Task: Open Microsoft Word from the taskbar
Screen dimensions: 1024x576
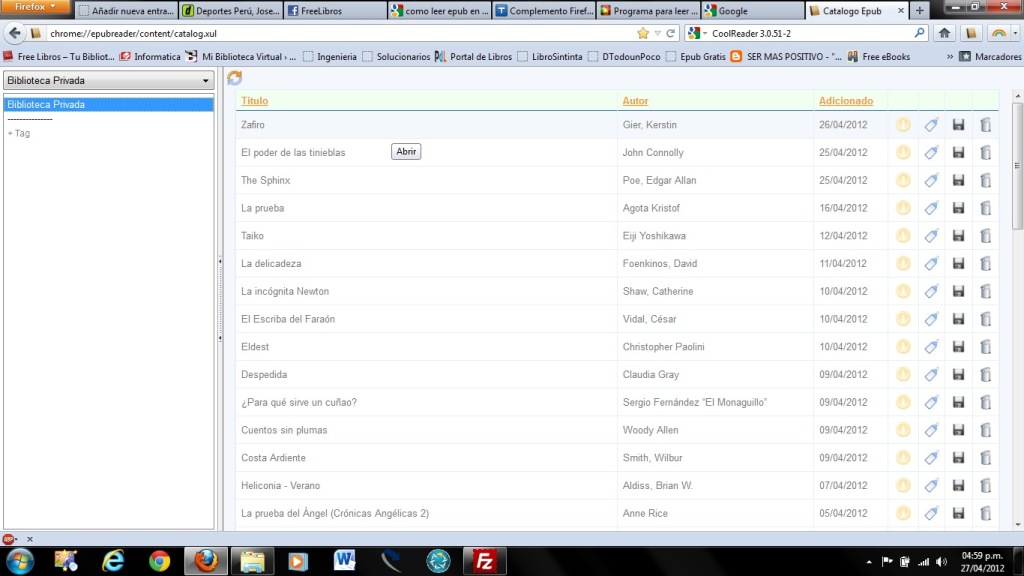Action: 344,560
